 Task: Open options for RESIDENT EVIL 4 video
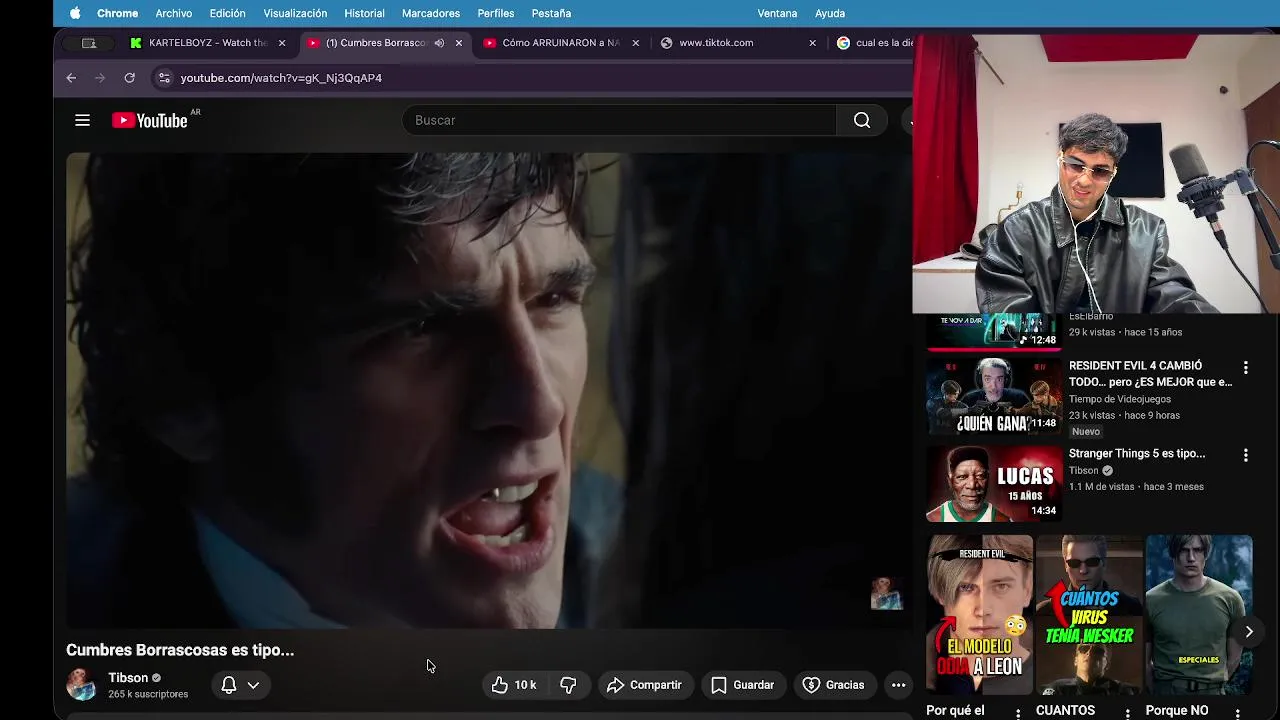click(x=1245, y=368)
